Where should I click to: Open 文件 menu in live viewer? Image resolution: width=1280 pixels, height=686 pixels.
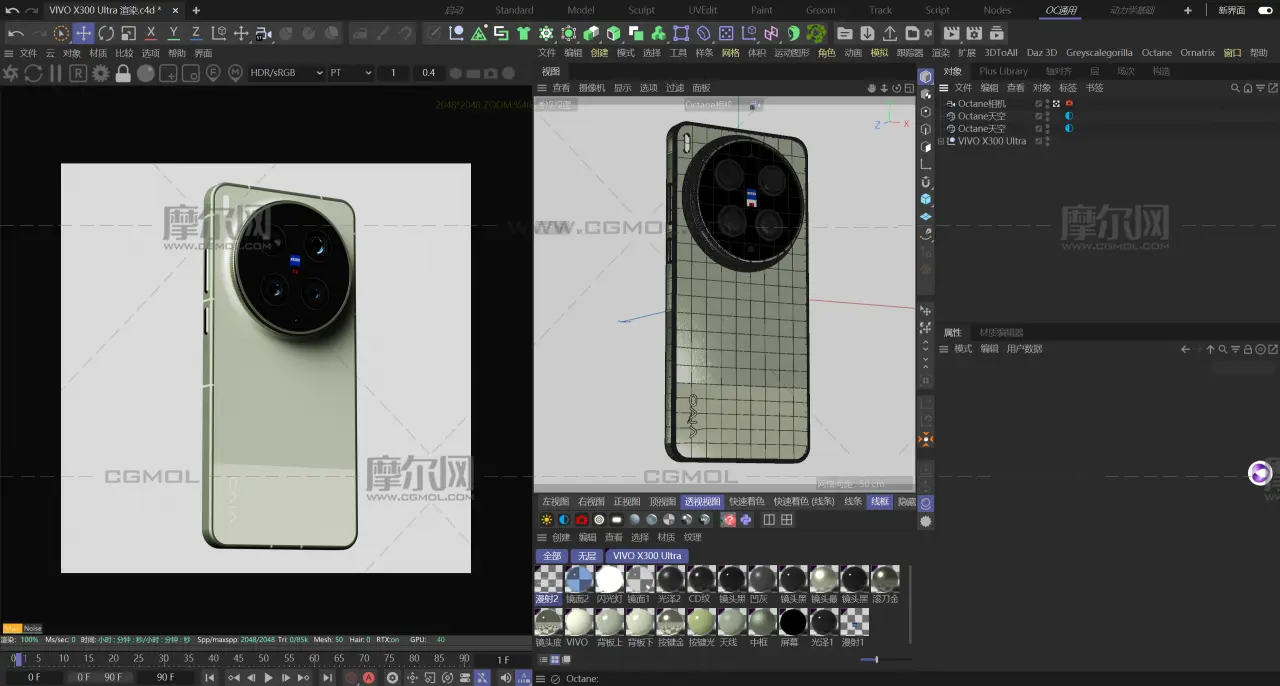28,53
